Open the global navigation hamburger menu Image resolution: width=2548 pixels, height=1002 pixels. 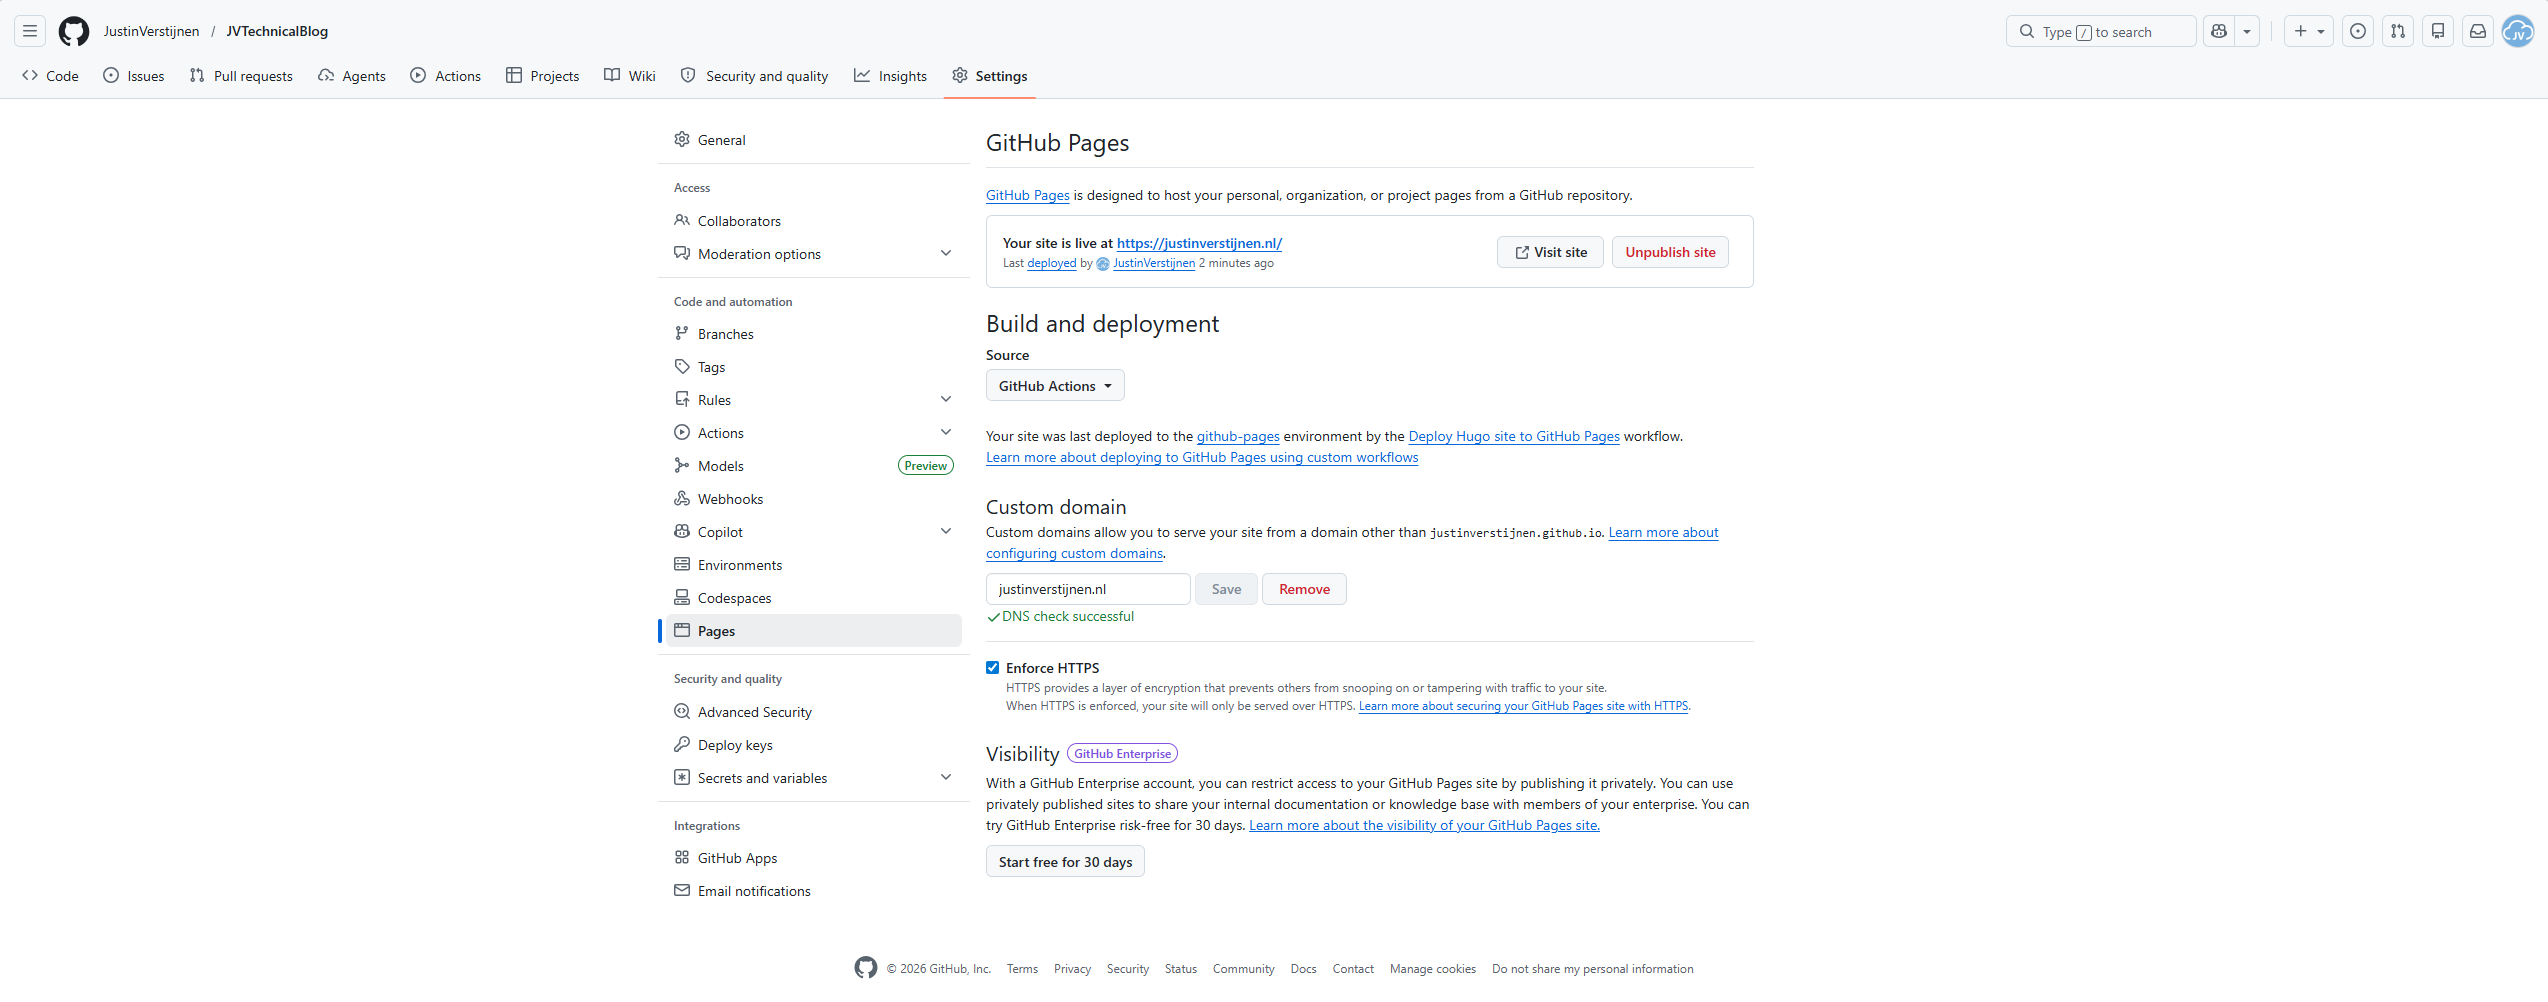point(30,31)
